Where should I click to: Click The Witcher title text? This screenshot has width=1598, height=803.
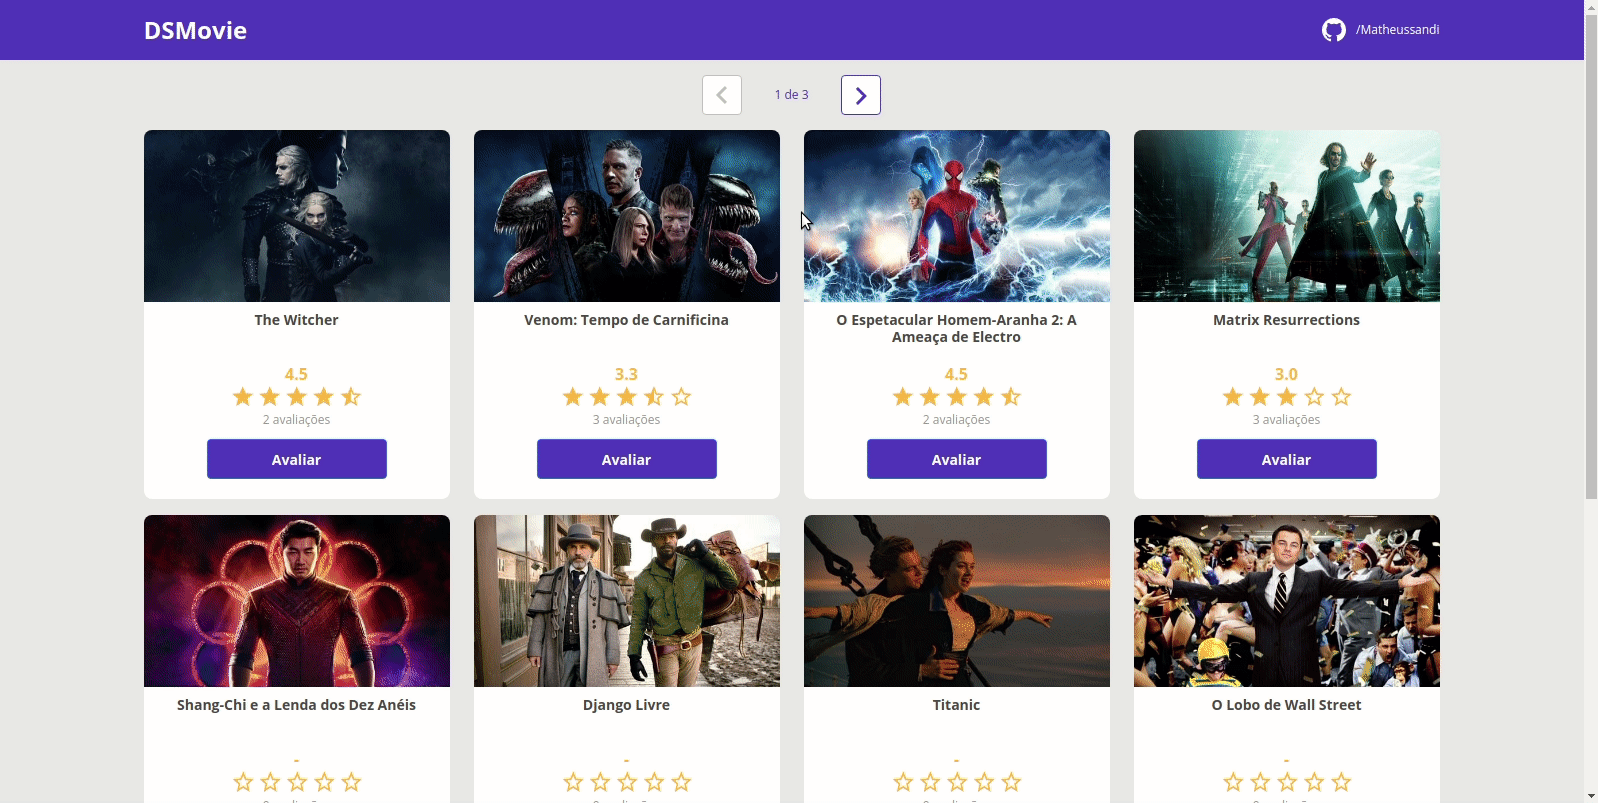(x=297, y=320)
